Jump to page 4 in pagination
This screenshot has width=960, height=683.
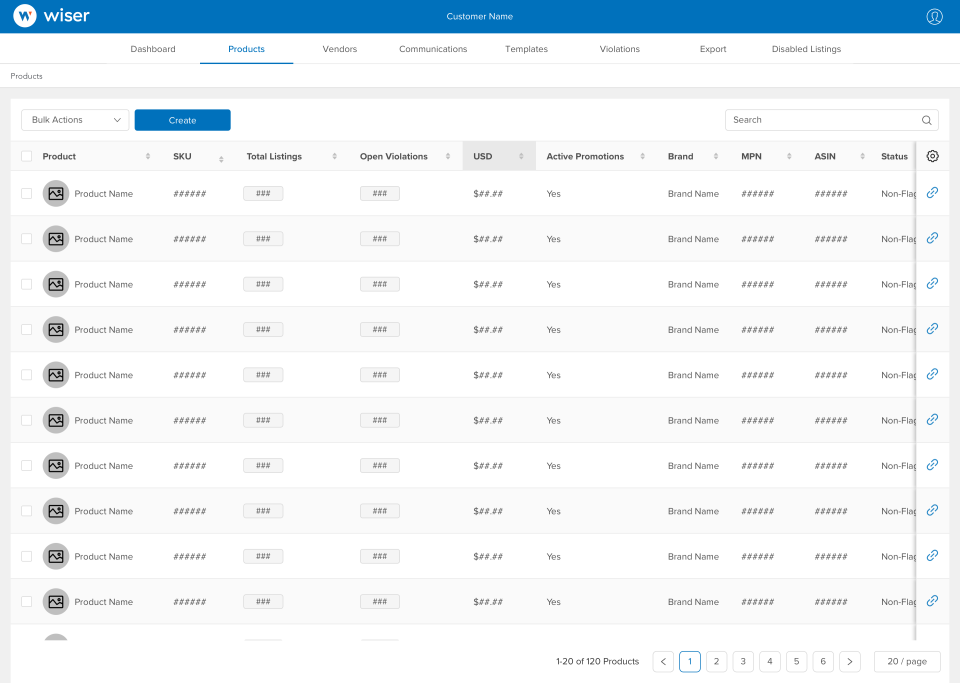coord(769,661)
